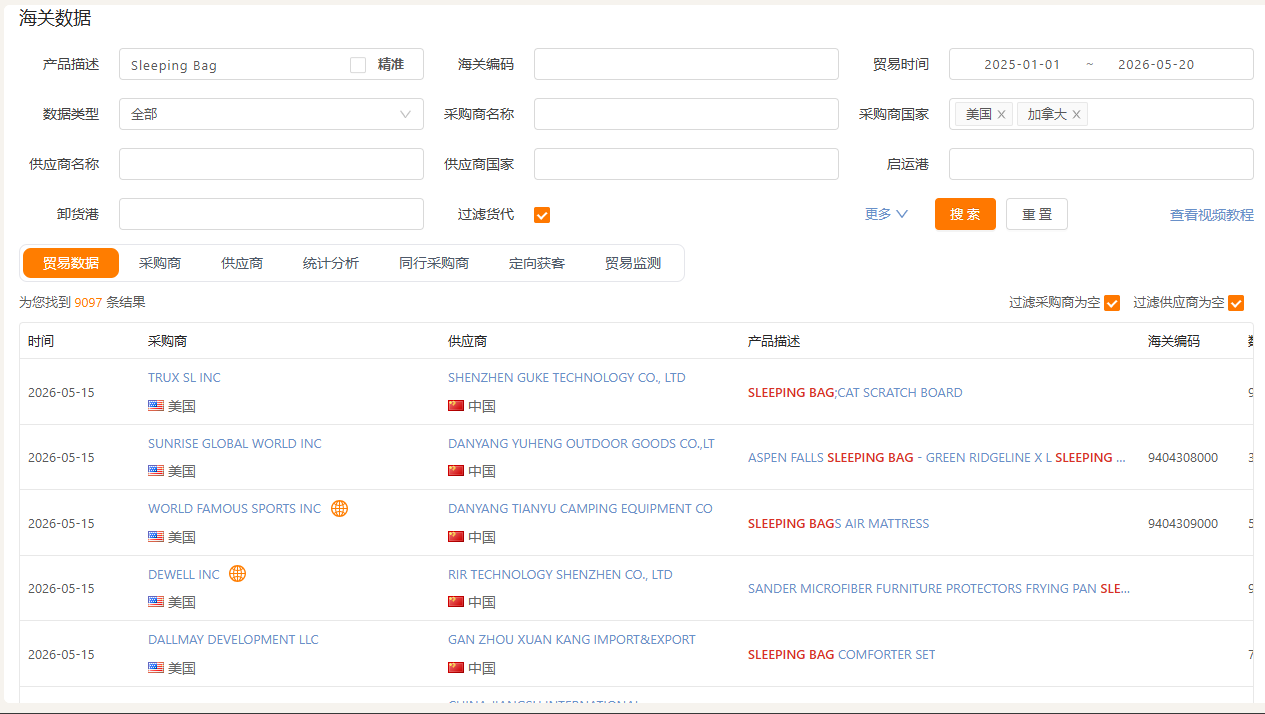Image resolution: width=1265 pixels, height=714 pixels.
Task: Open description SANDER MICROFIBER FURNITURE PROTECTORS
Action: click(x=939, y=589)
